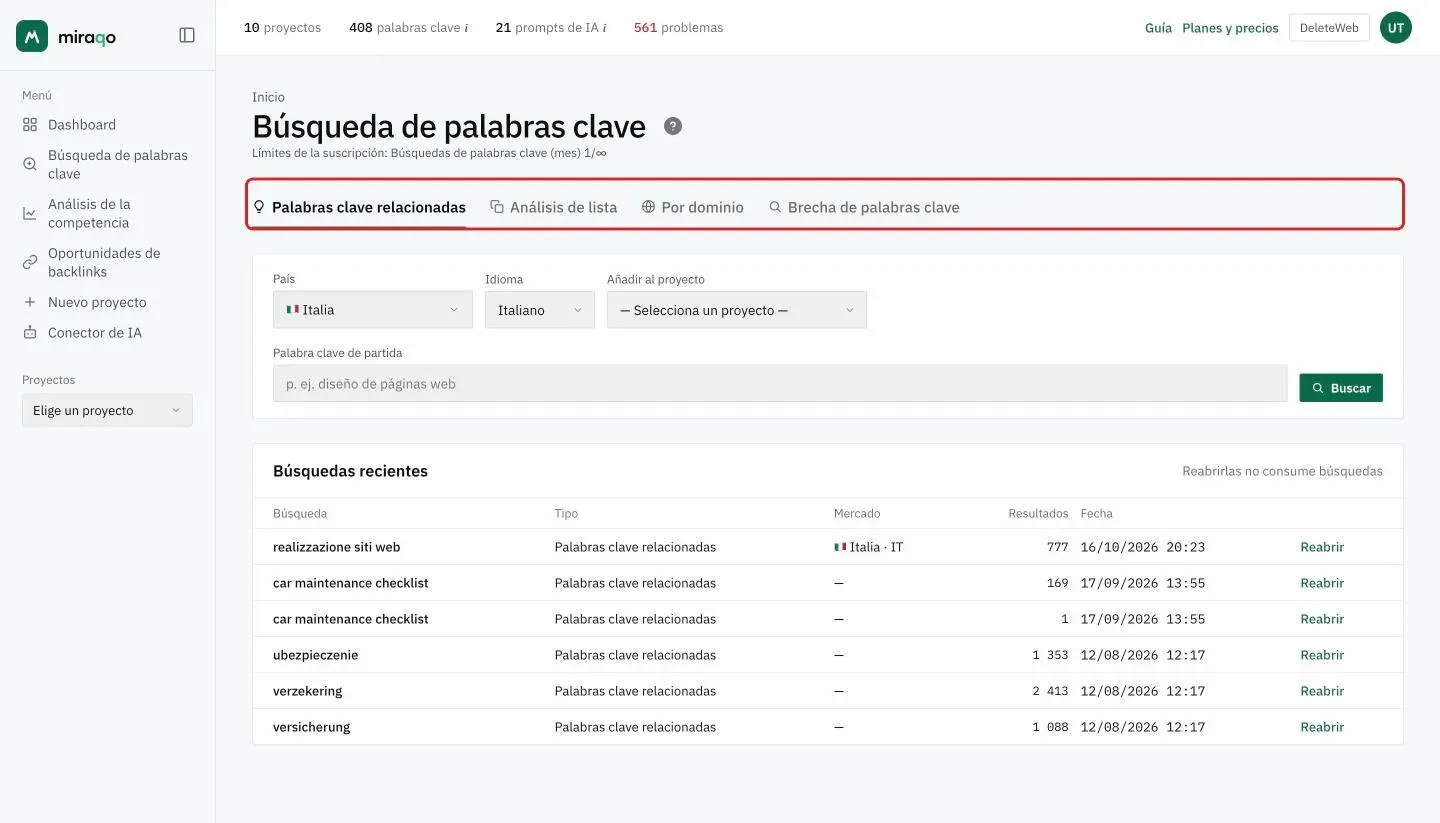Open the Idioma dropdown showing Italiano
1440x823 pixels.
coord(540,310)
